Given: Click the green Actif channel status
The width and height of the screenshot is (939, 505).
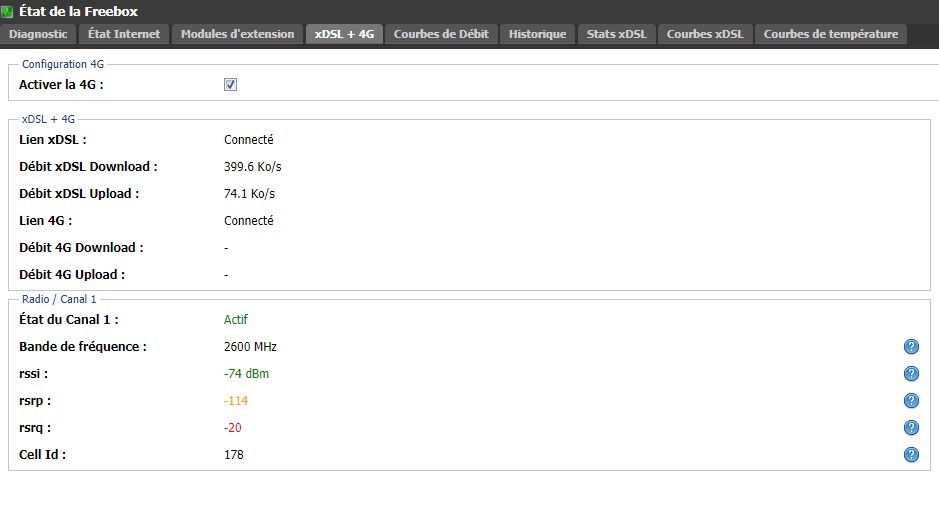Looking at the screenshot, I should point(235,319).
